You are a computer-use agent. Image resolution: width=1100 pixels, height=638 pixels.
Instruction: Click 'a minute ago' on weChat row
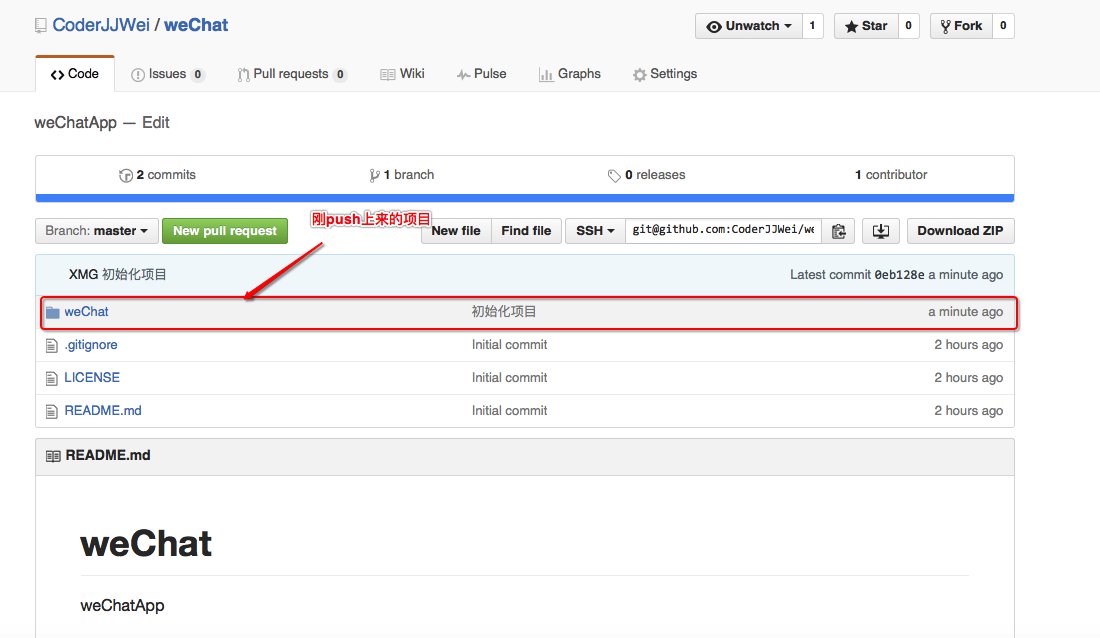coord(965,312)
